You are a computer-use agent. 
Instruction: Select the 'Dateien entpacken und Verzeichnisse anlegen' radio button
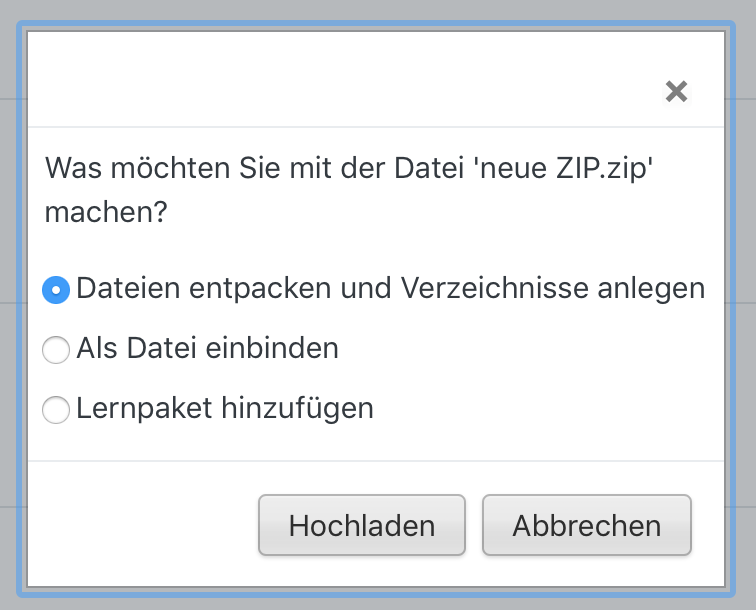coord(56,290)
